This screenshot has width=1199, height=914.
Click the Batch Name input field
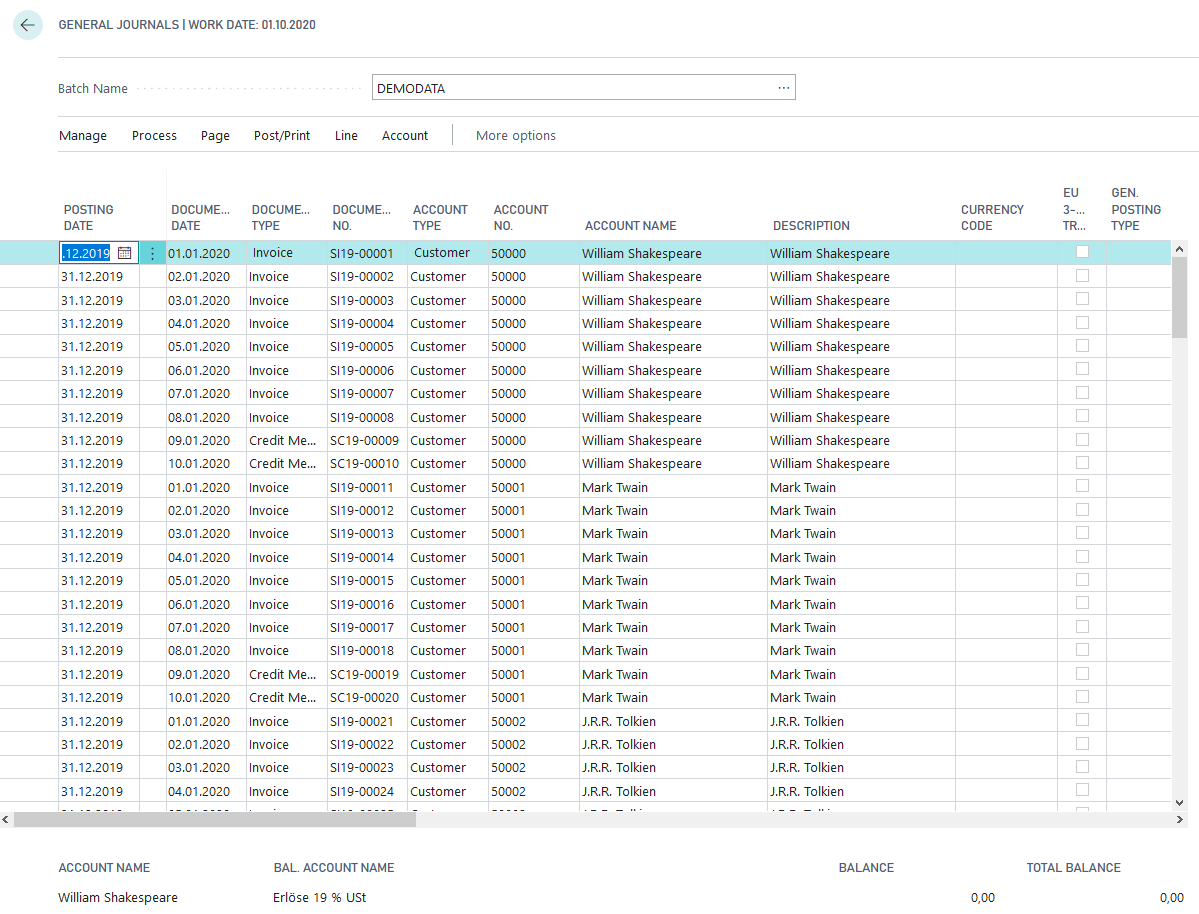[570, 88]
